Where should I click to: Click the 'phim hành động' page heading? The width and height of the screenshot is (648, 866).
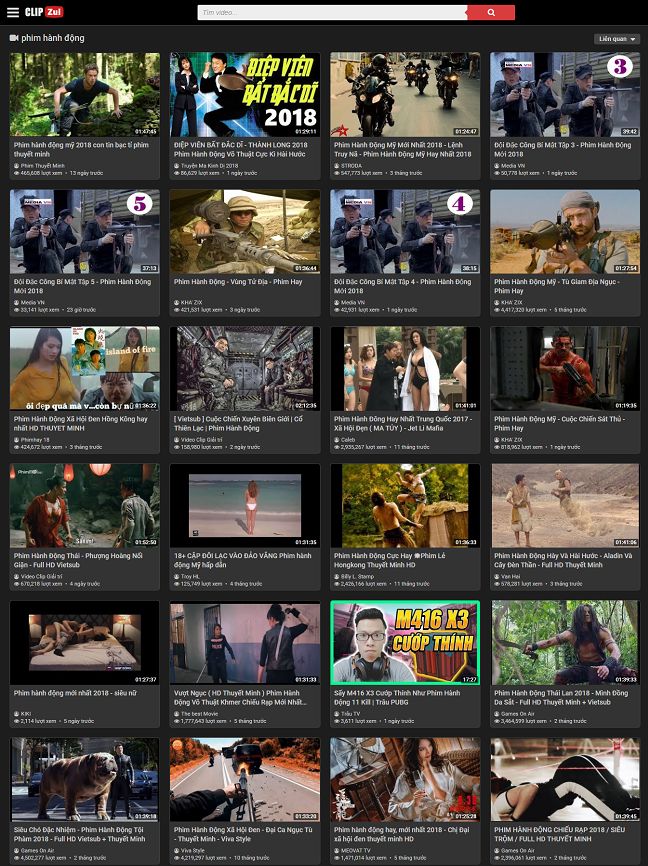click(52, 38)
